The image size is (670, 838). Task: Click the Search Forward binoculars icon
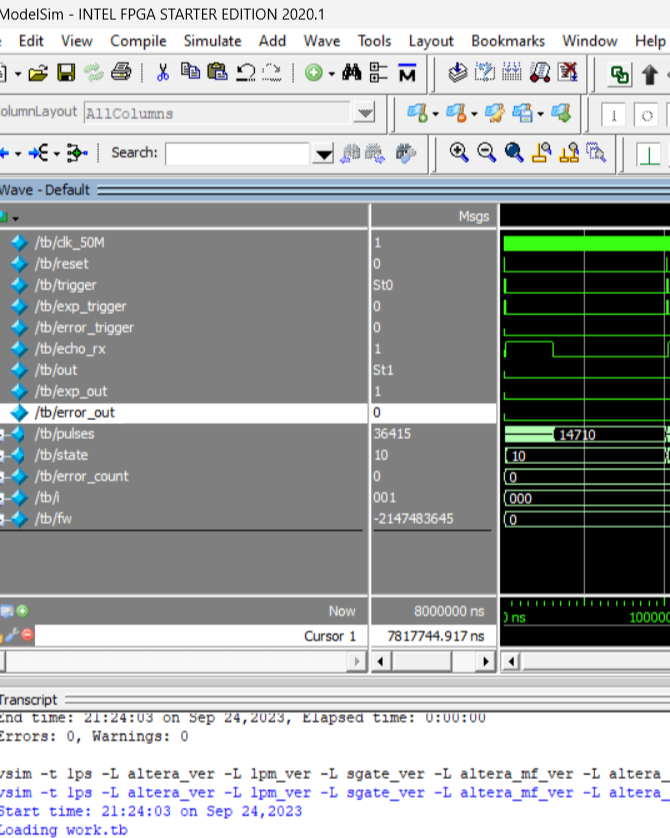click(x=375, y=154)
